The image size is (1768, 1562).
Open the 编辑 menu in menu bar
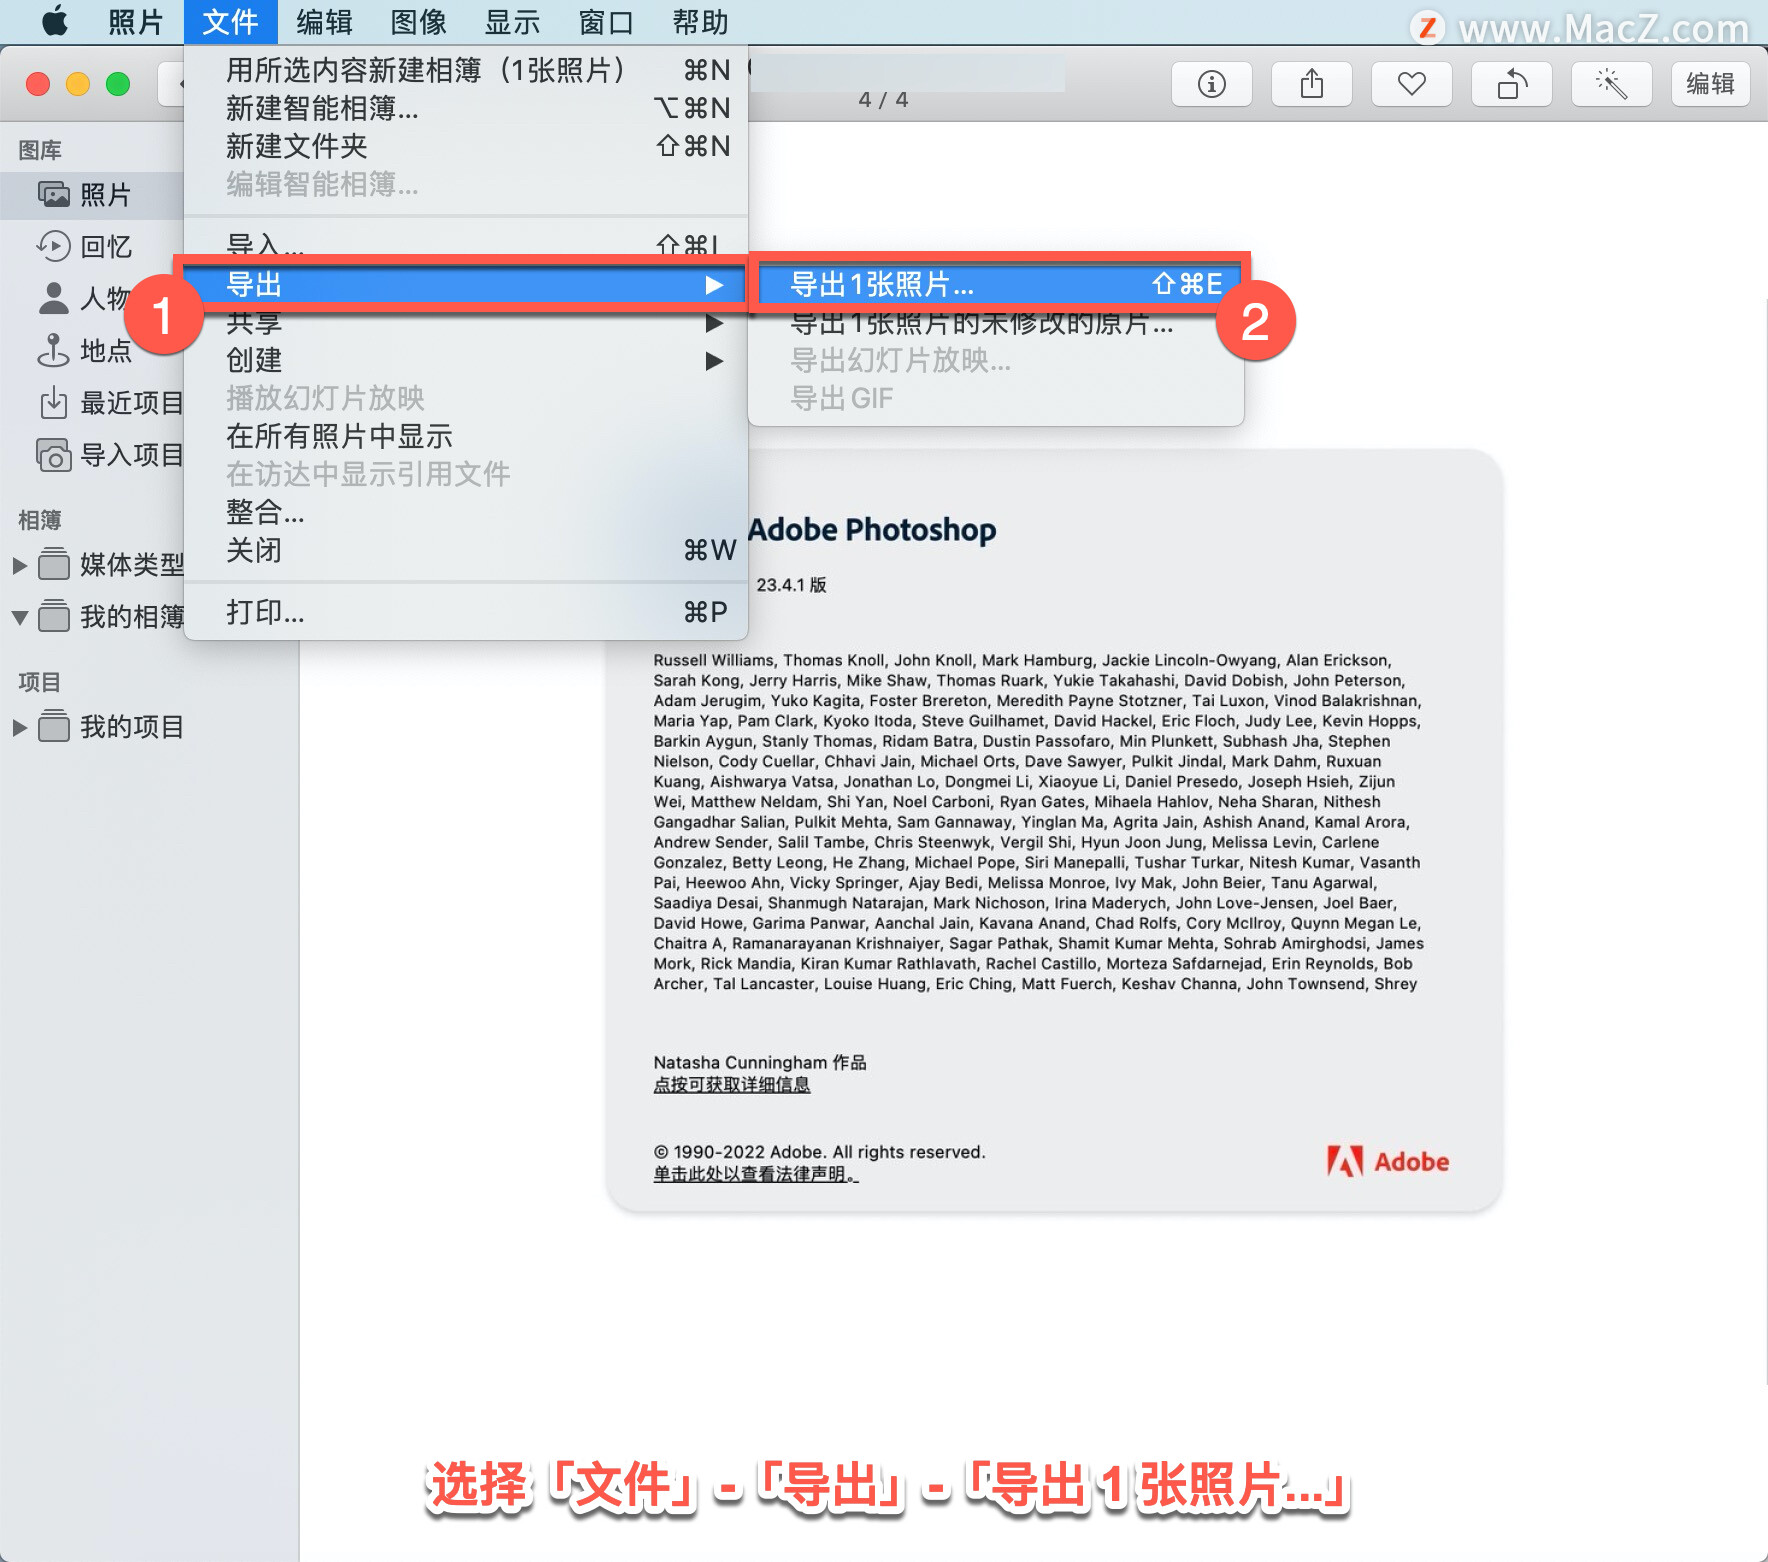[324, 21]
